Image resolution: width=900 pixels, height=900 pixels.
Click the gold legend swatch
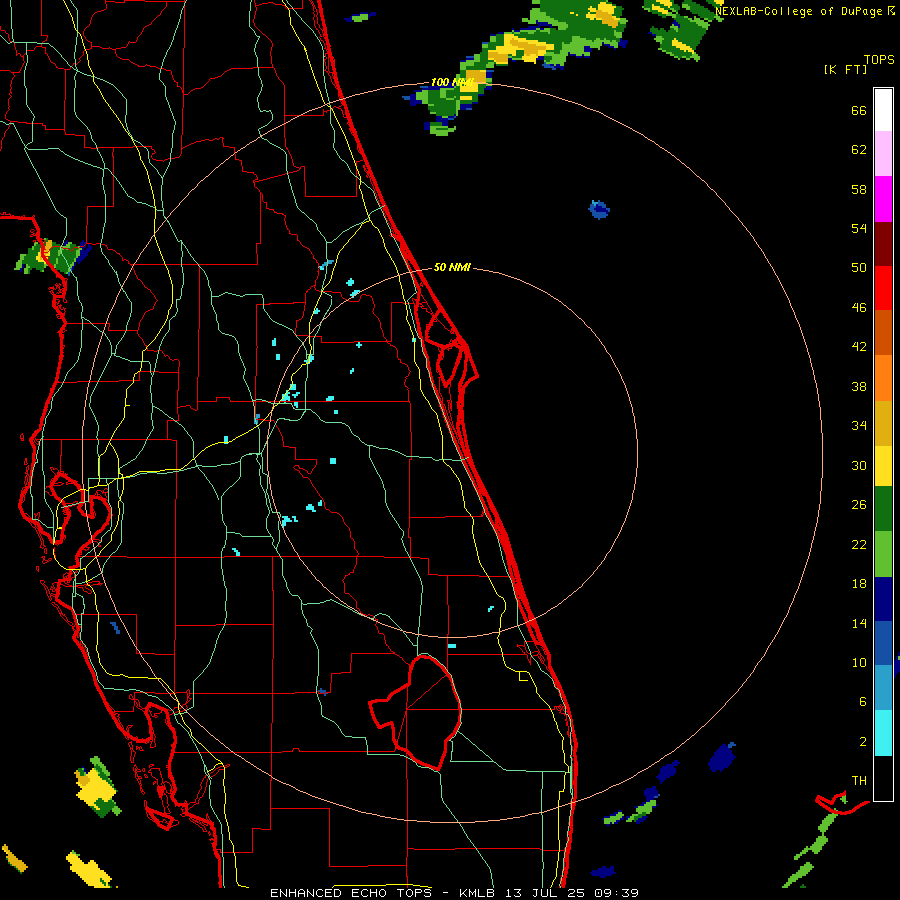point(883,423)
